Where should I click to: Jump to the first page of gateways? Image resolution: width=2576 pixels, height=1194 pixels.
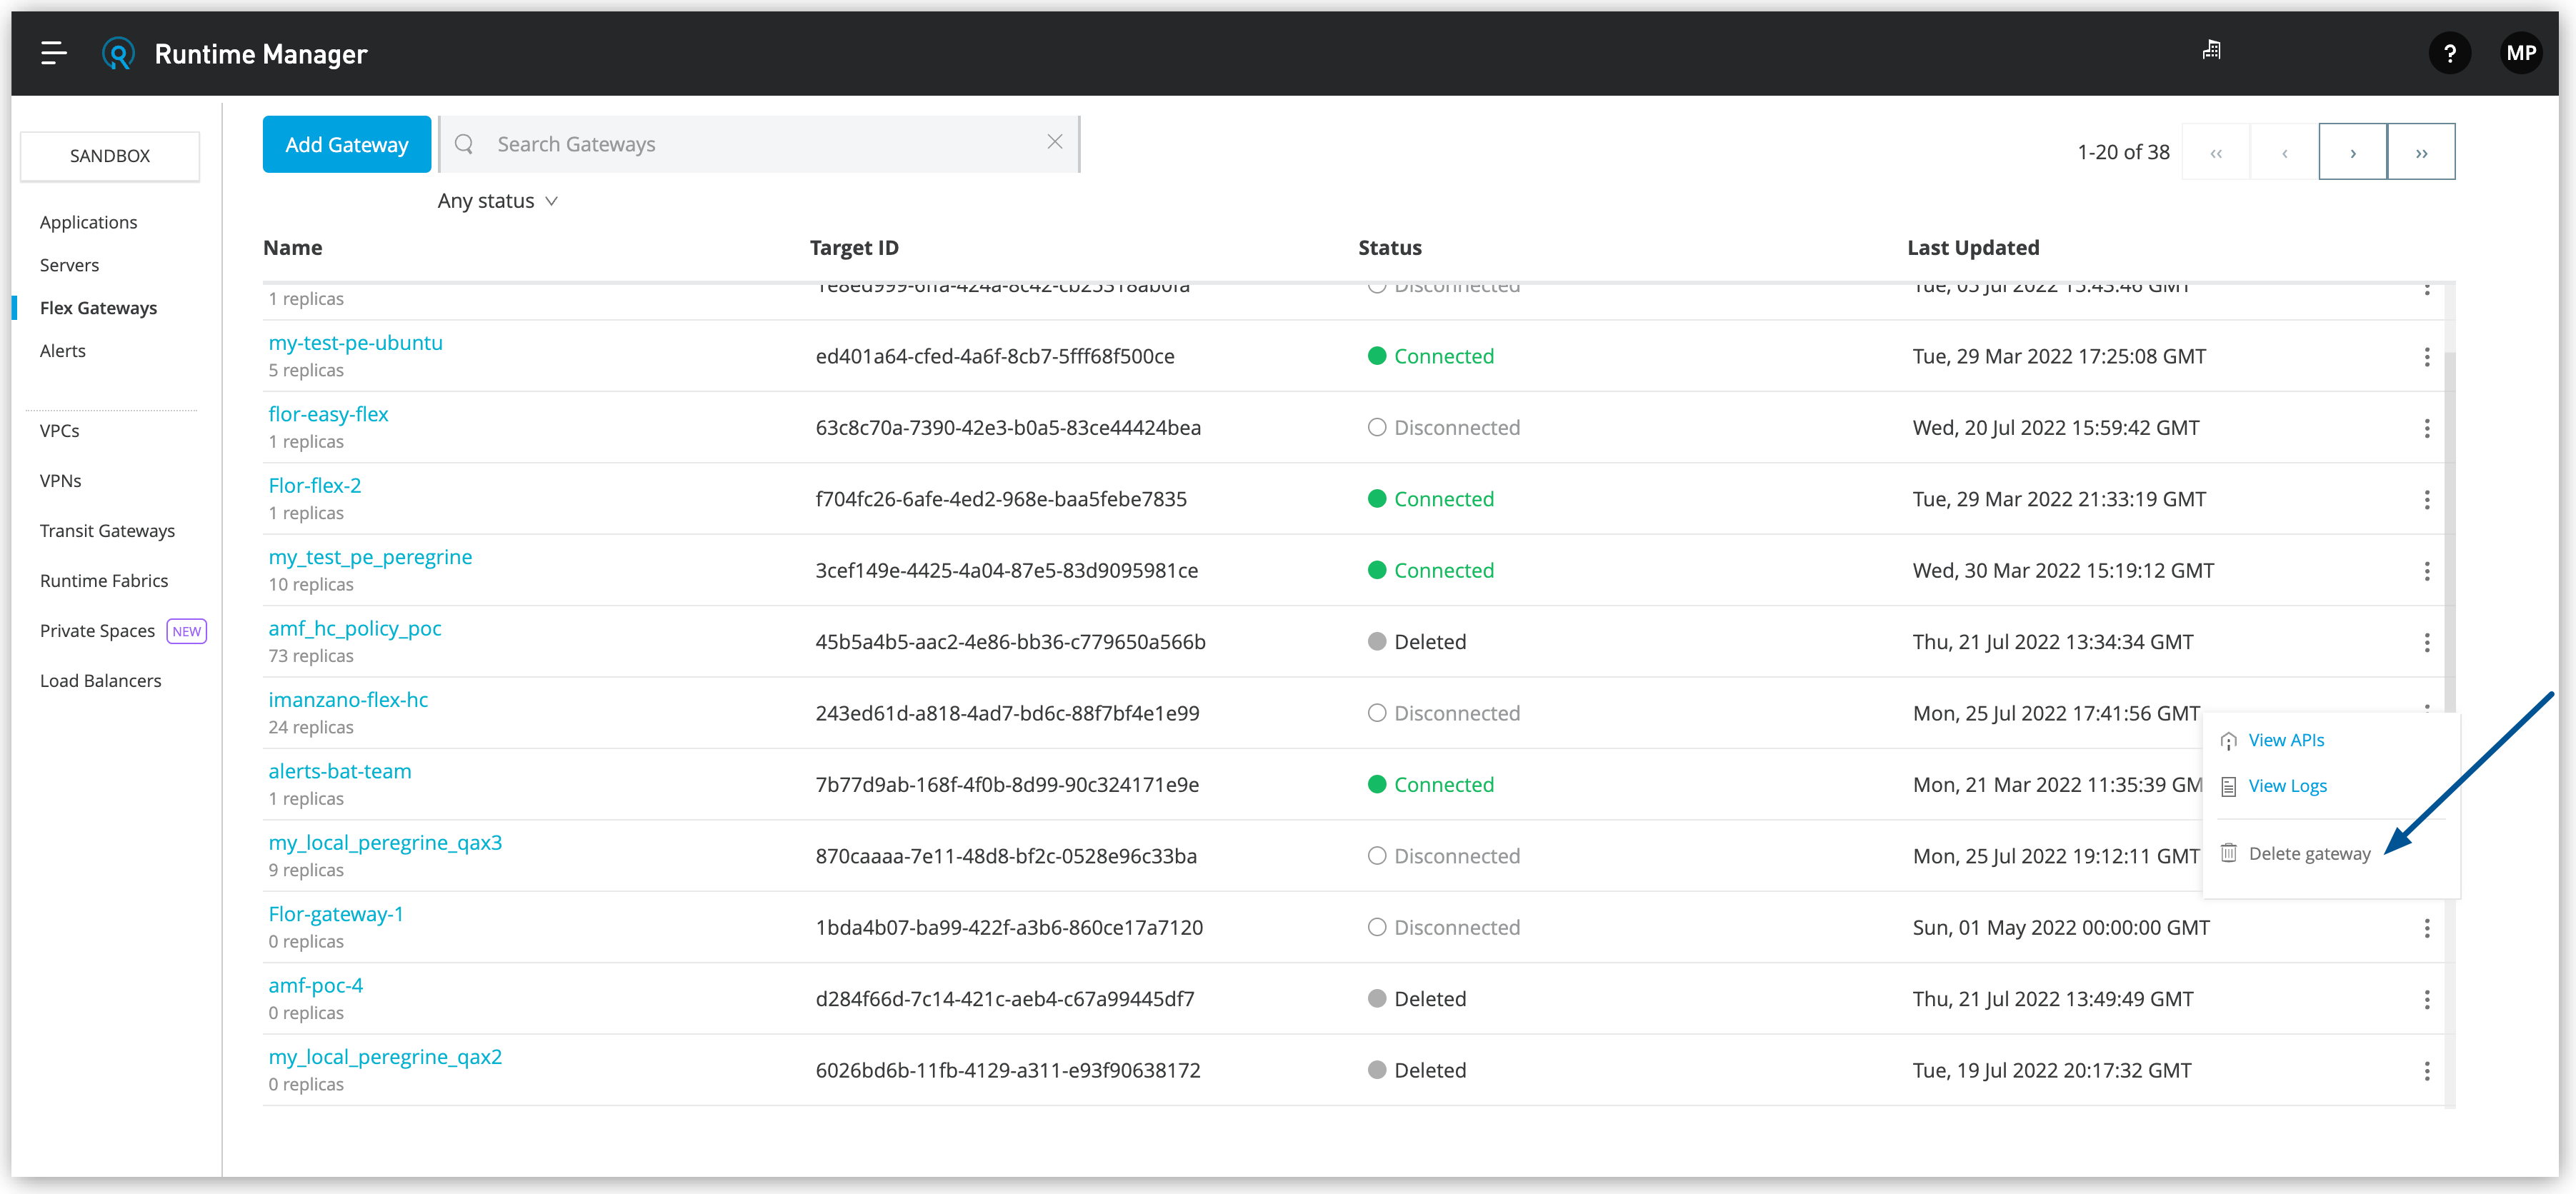point(2216,152)
